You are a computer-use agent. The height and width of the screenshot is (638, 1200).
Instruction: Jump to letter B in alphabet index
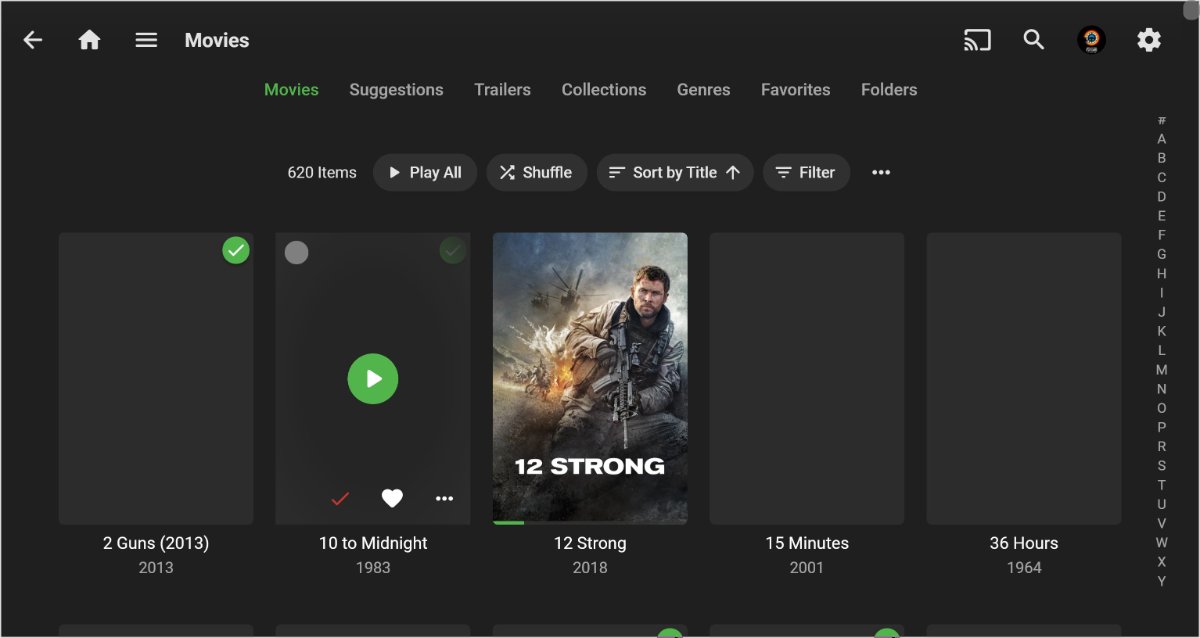point(1161,158)
